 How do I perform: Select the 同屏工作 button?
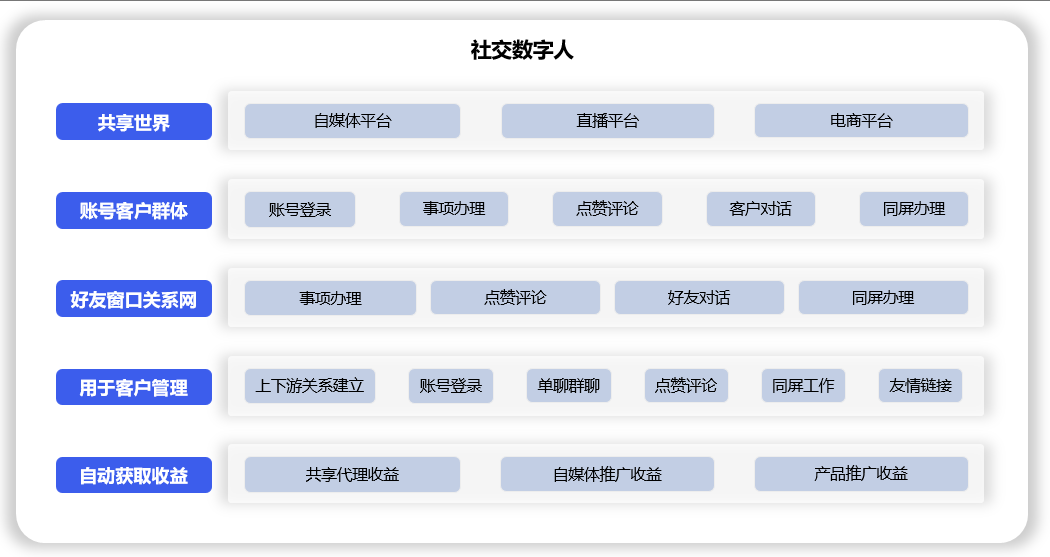(803, 386)
